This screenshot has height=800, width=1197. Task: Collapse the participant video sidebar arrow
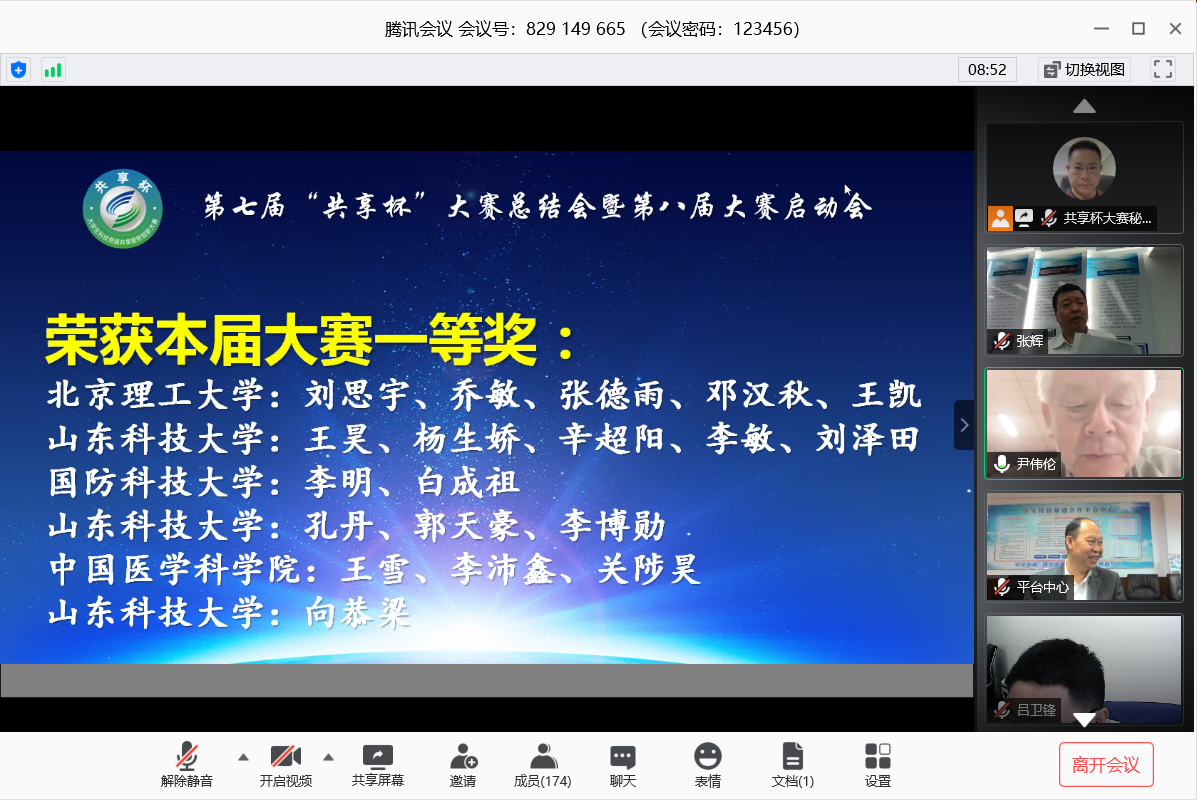point(964,425)
